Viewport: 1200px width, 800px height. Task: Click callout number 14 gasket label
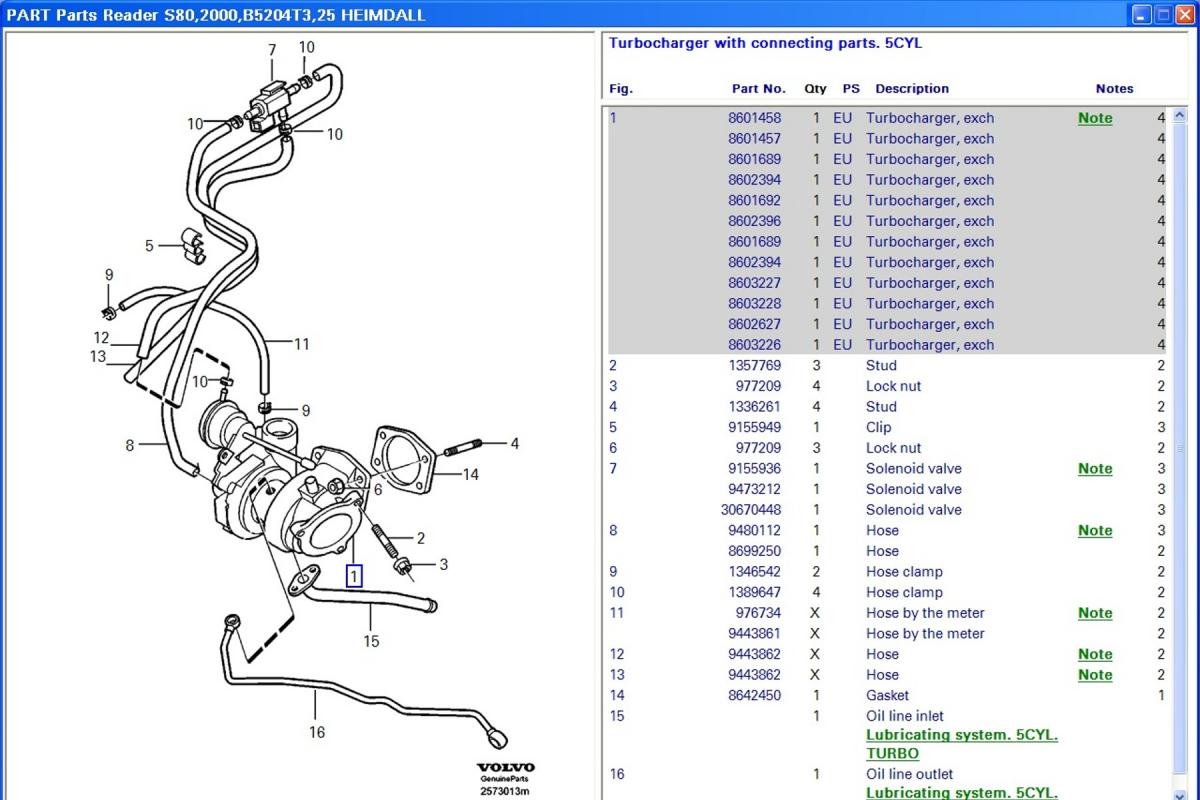tap(470, 474)
